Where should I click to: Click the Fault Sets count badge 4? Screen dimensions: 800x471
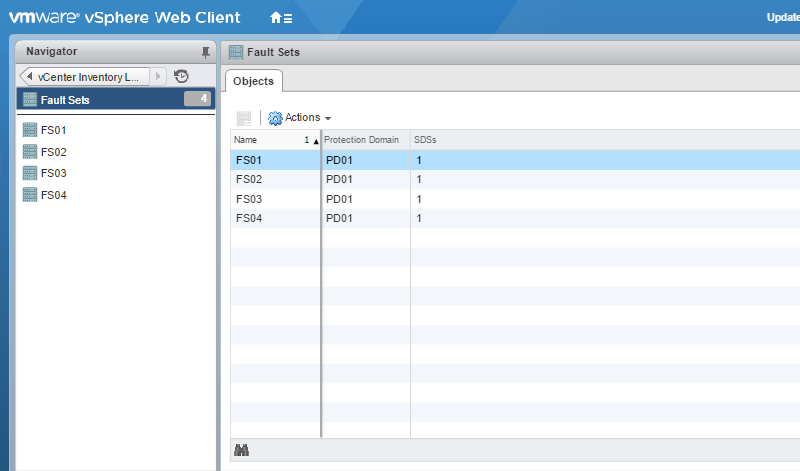197,98
